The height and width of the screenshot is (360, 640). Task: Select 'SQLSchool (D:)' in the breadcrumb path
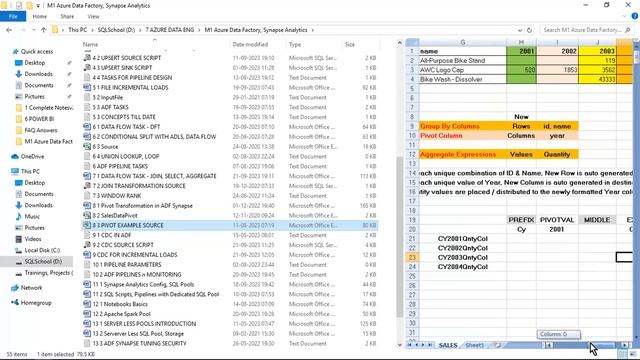point(116,30)
